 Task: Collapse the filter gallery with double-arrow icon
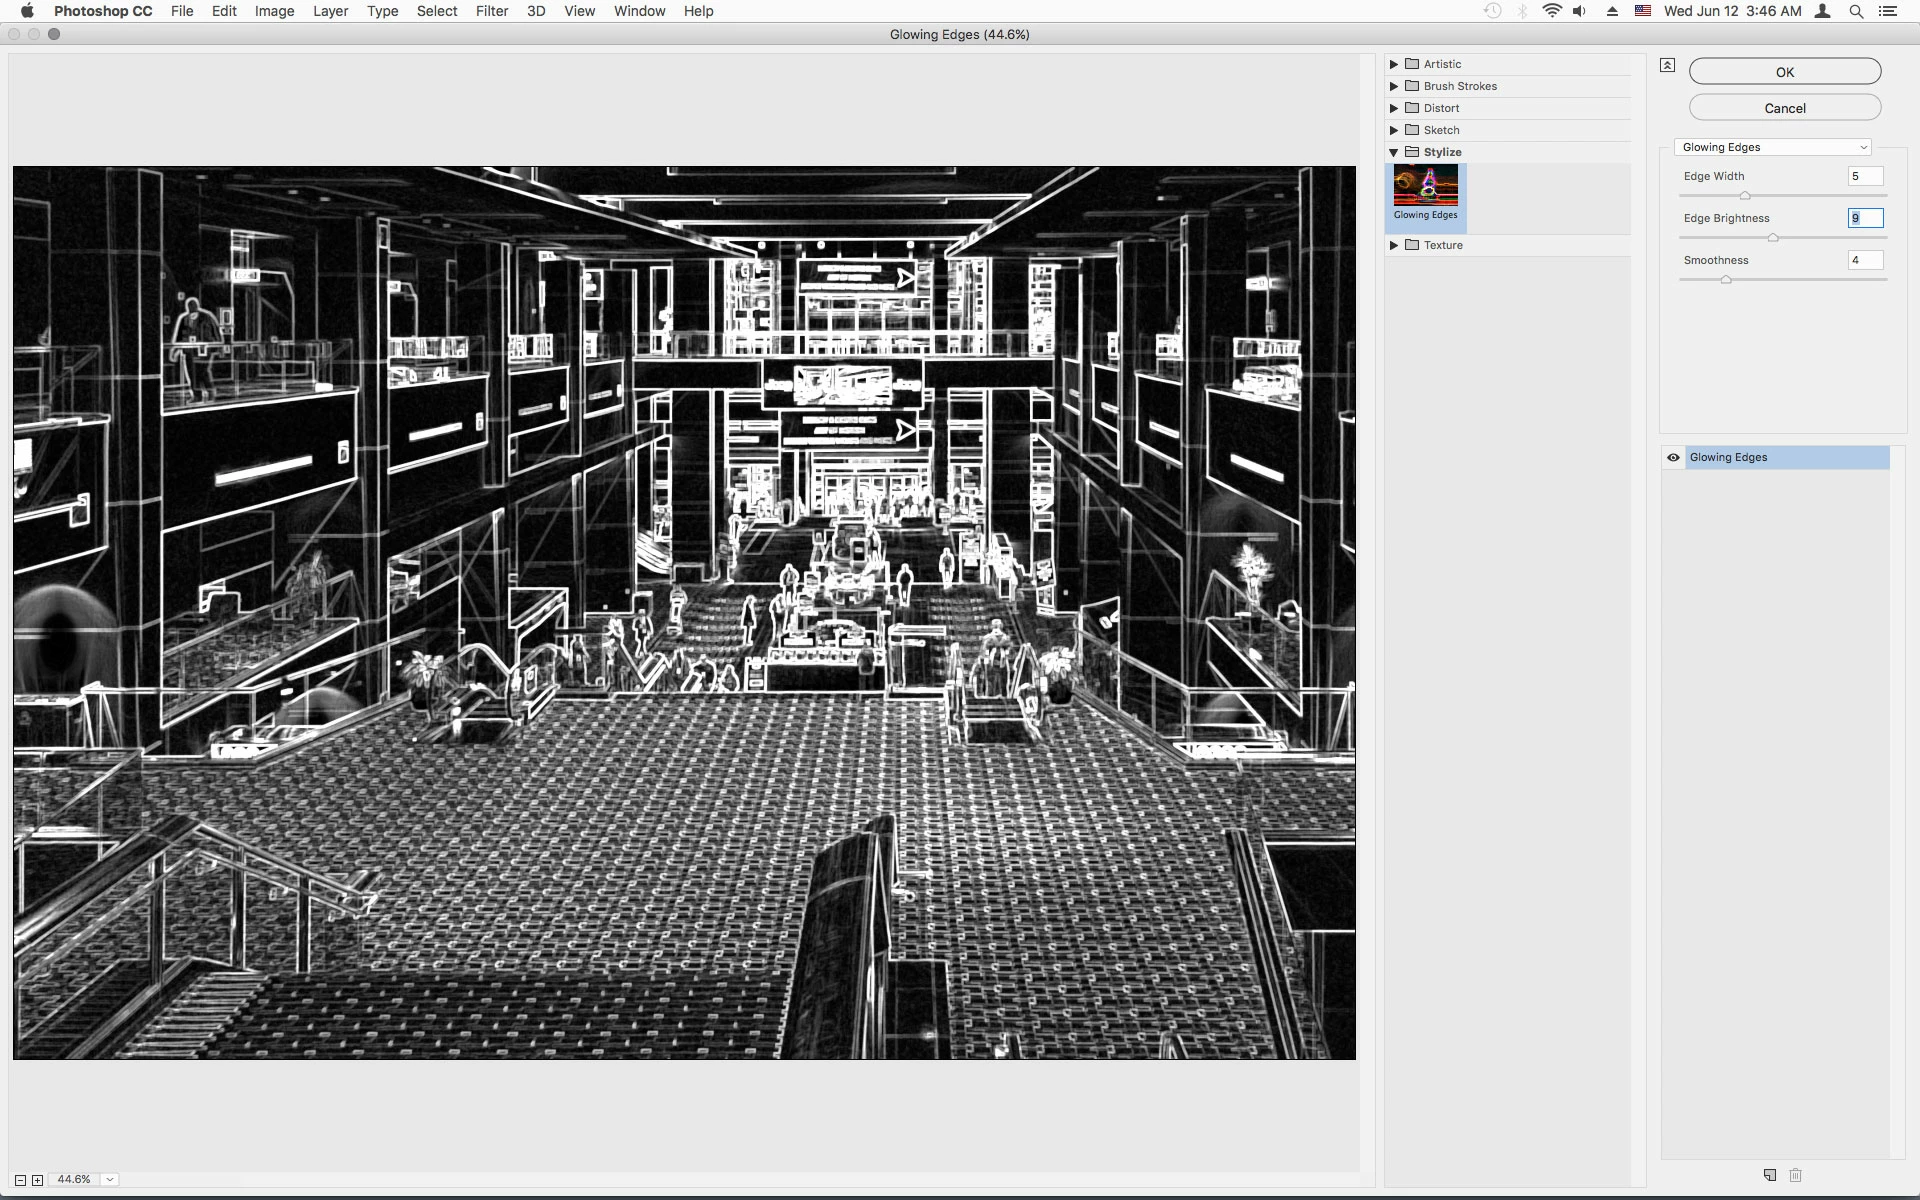tap(1667, 65)
